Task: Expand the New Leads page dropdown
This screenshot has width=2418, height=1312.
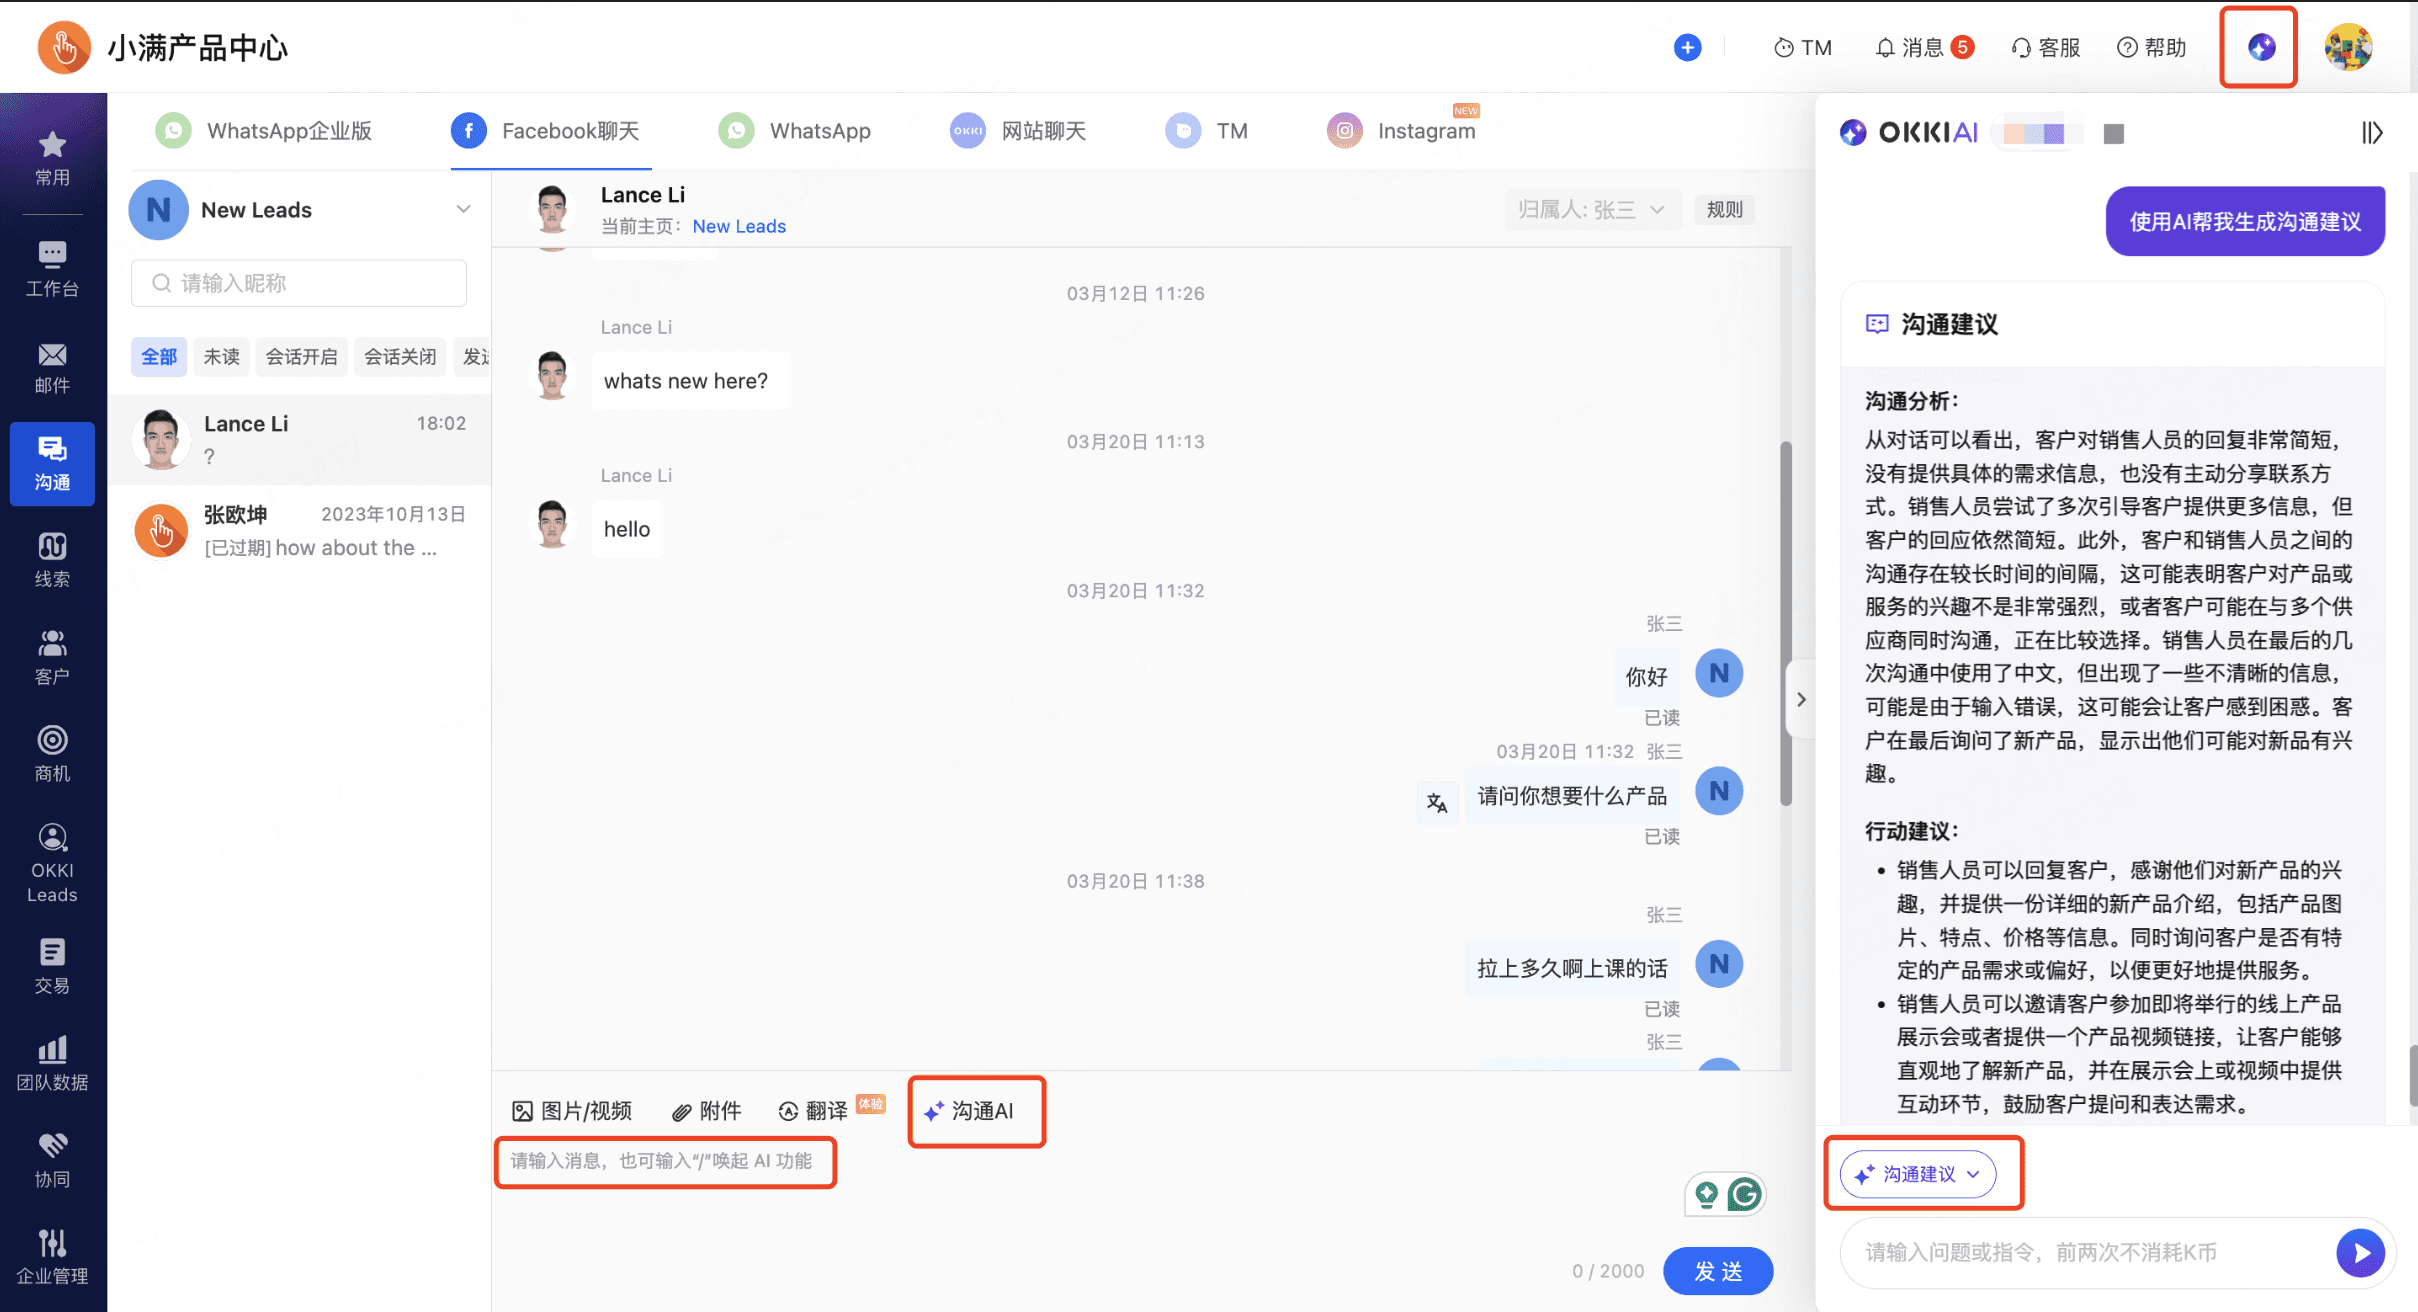Action: [x=463, y=209]
